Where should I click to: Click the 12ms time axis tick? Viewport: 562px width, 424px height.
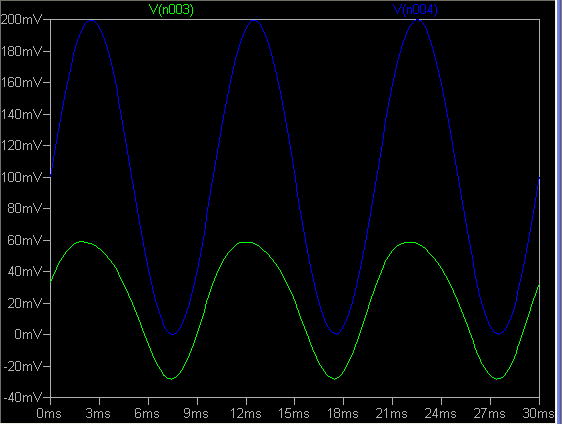246,400
